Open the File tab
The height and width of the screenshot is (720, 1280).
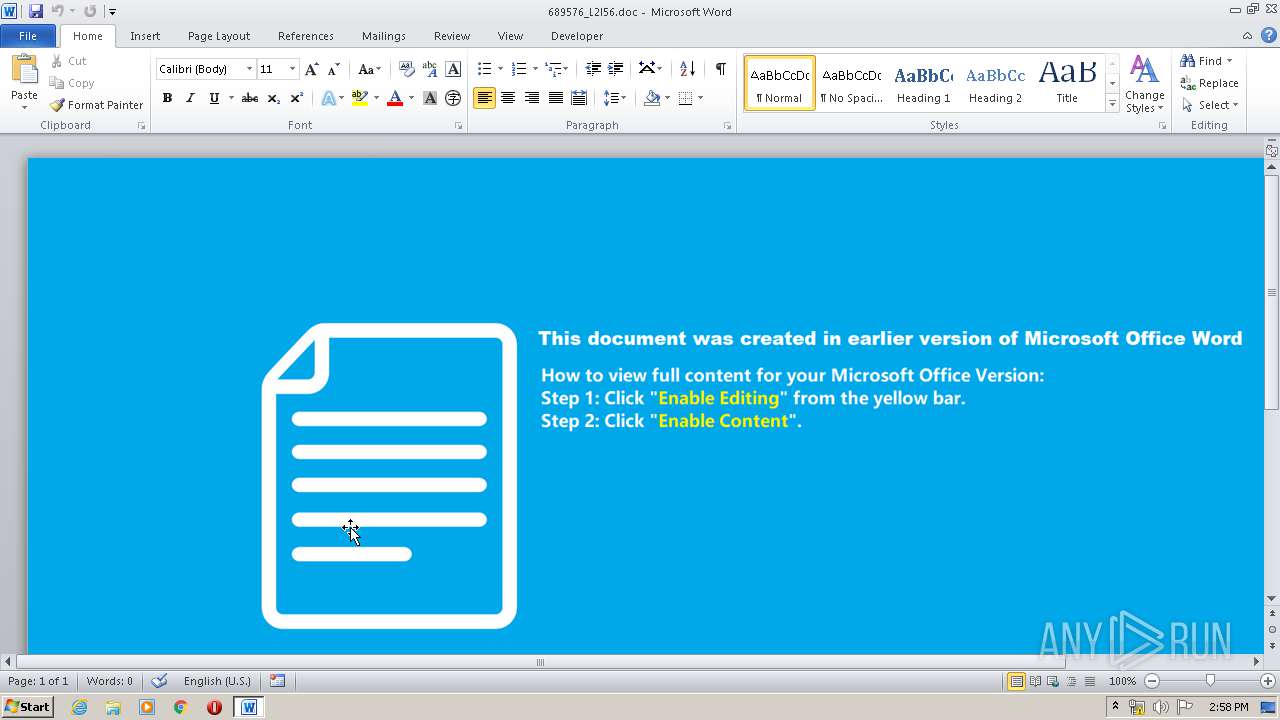pos(28,36)
